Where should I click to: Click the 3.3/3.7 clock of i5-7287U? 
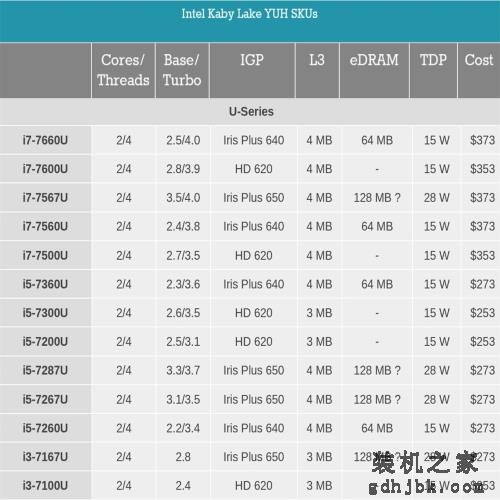[x=183, y=370]
